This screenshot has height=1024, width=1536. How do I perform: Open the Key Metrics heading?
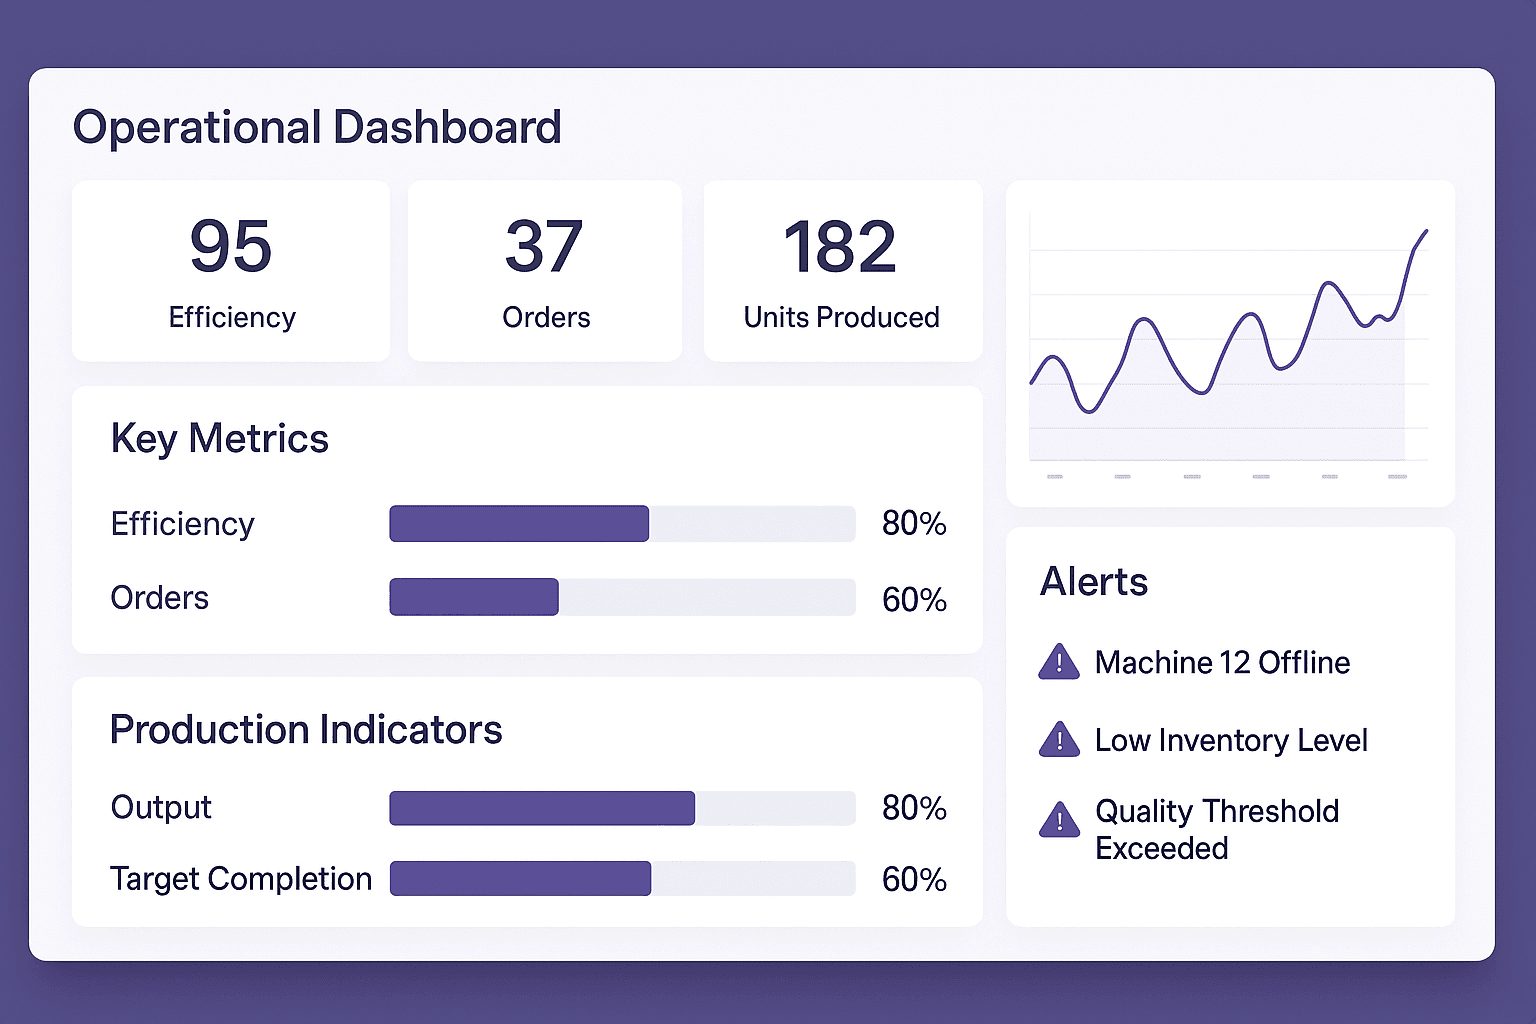(x=219, y=438)
